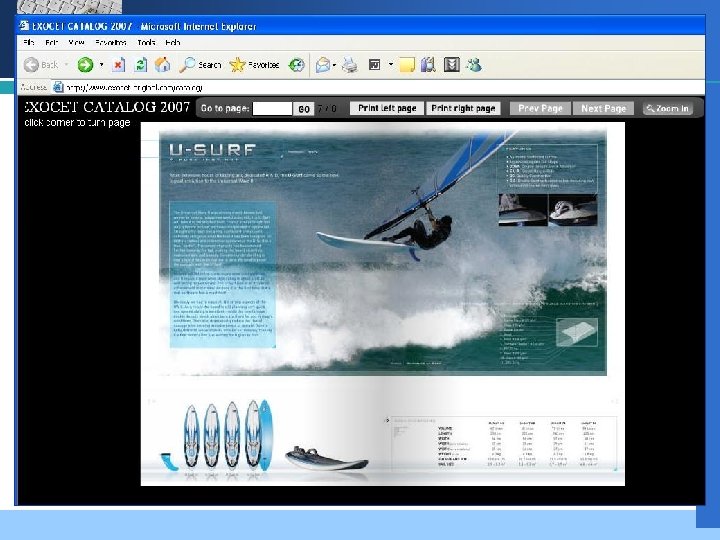Click the Zoom In button

668,108
